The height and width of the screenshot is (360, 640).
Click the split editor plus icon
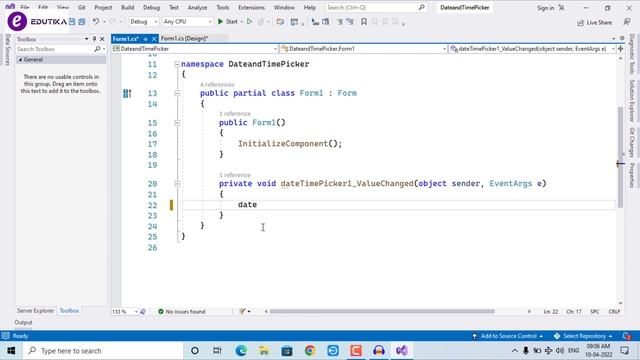pyautogui.click(x=620, y=49)
